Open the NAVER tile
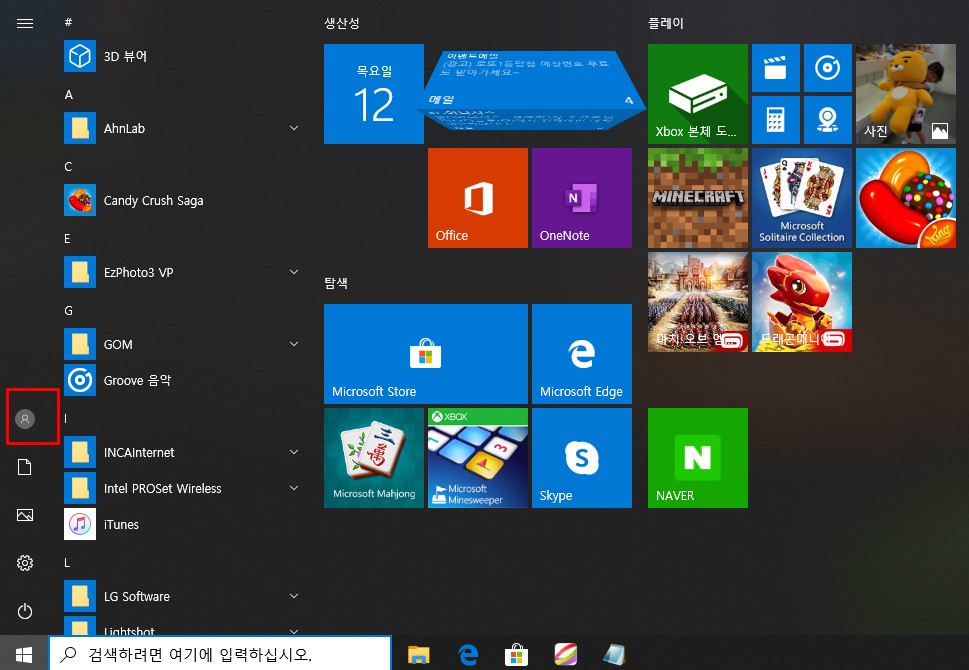 point(698,457)
